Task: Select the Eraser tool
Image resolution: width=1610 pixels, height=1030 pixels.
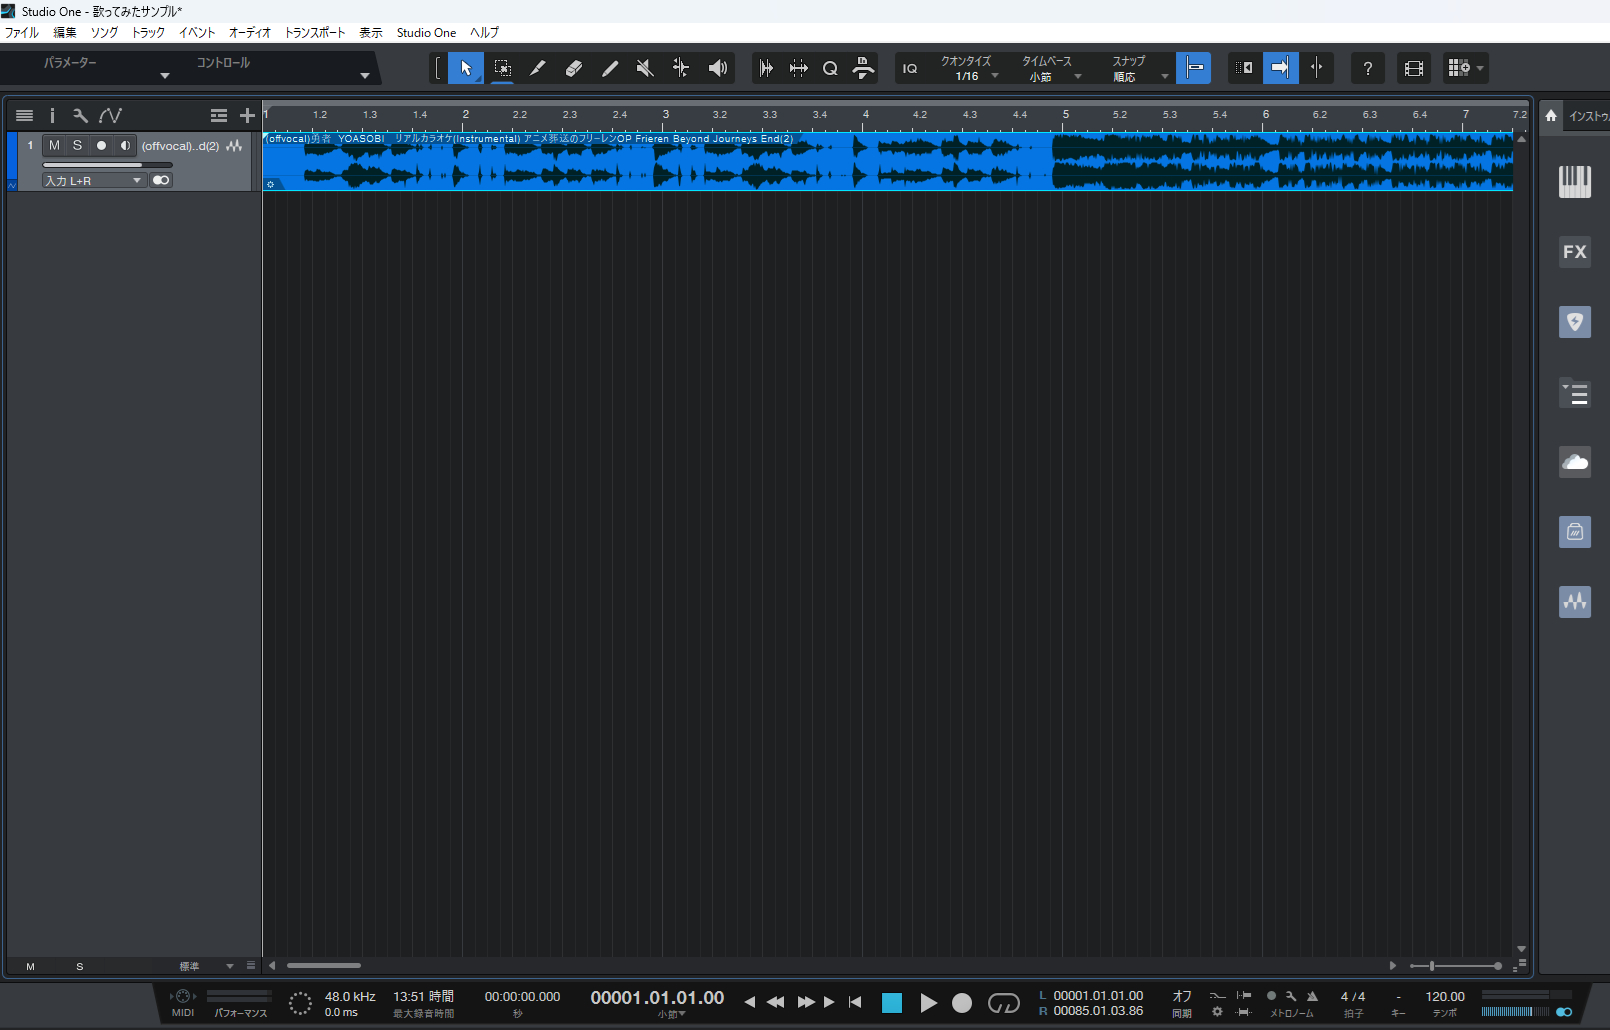Action: coord(573,68)
